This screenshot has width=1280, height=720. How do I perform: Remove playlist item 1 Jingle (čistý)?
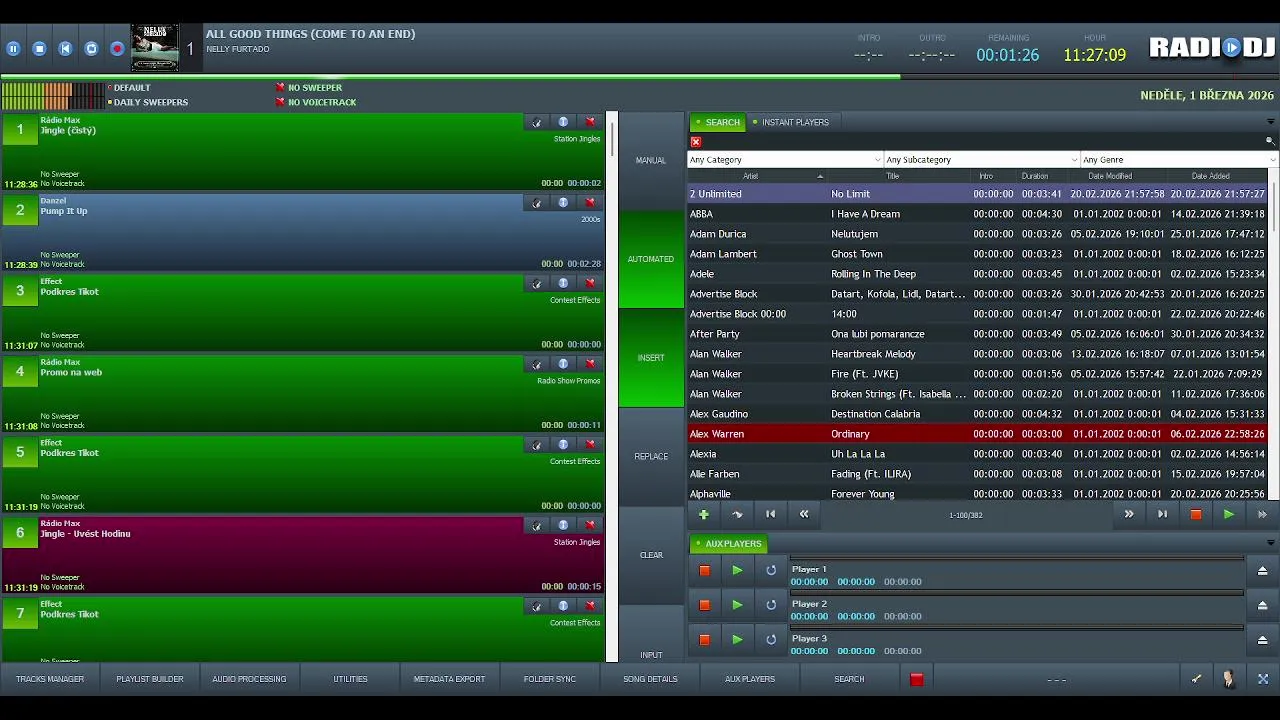(590, 122)
